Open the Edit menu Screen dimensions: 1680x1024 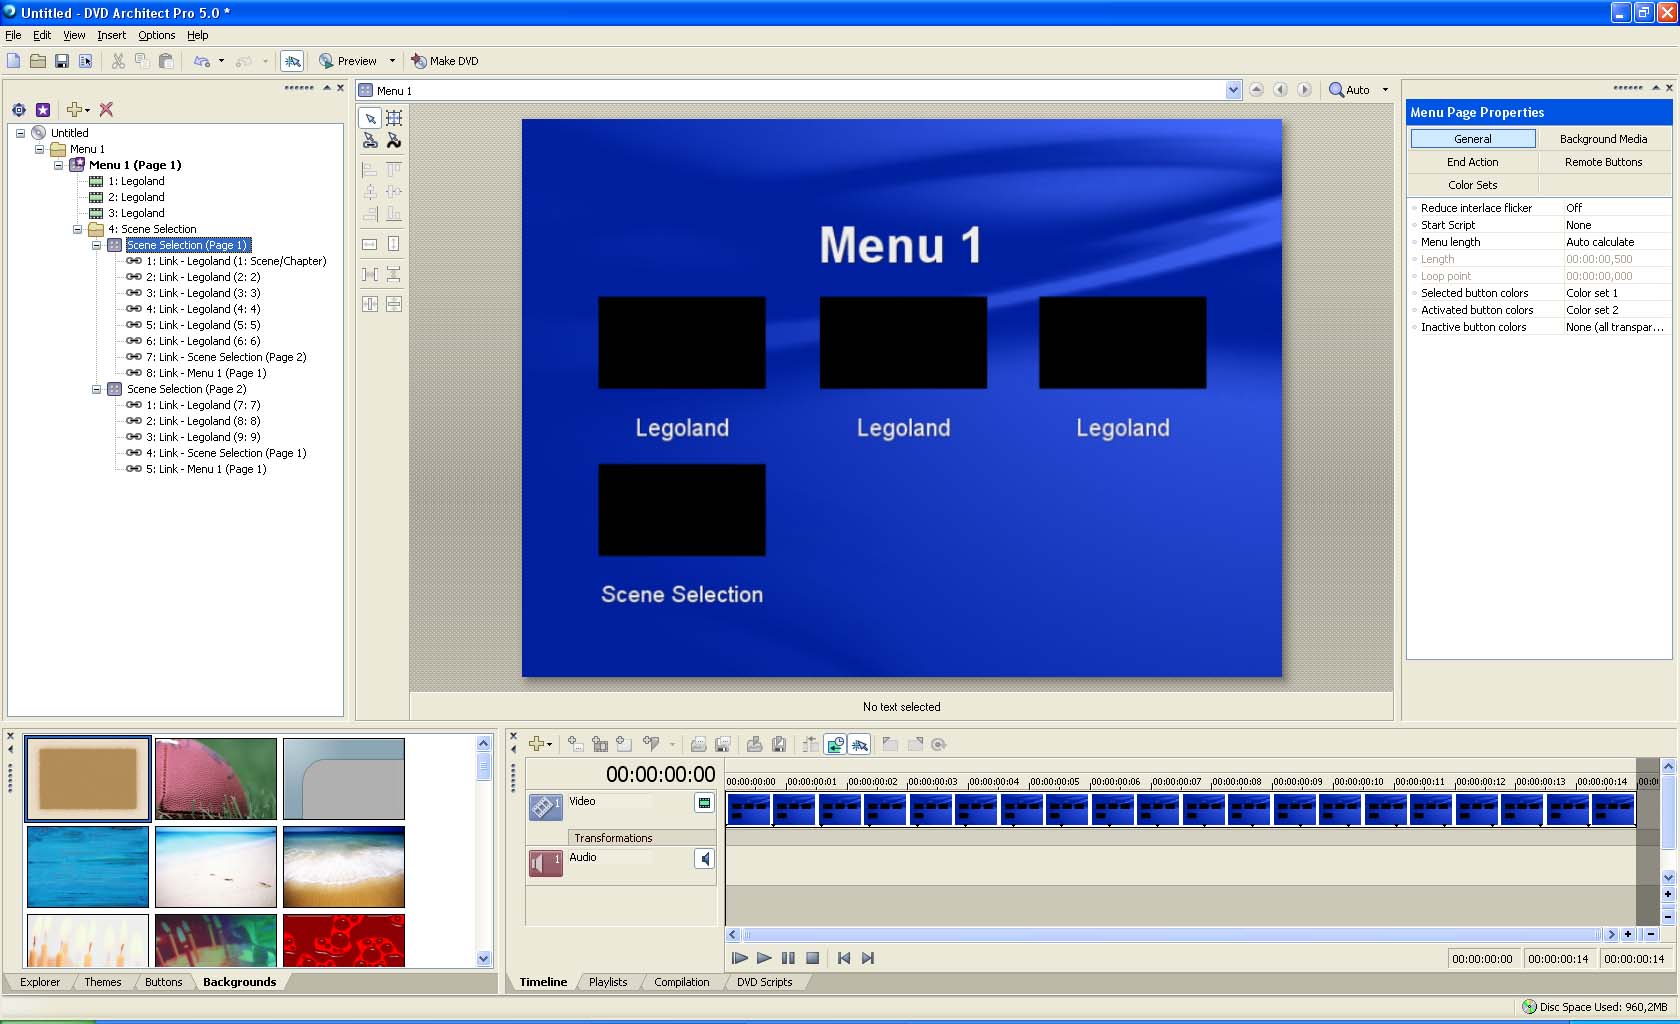click(x=42, y=35)
